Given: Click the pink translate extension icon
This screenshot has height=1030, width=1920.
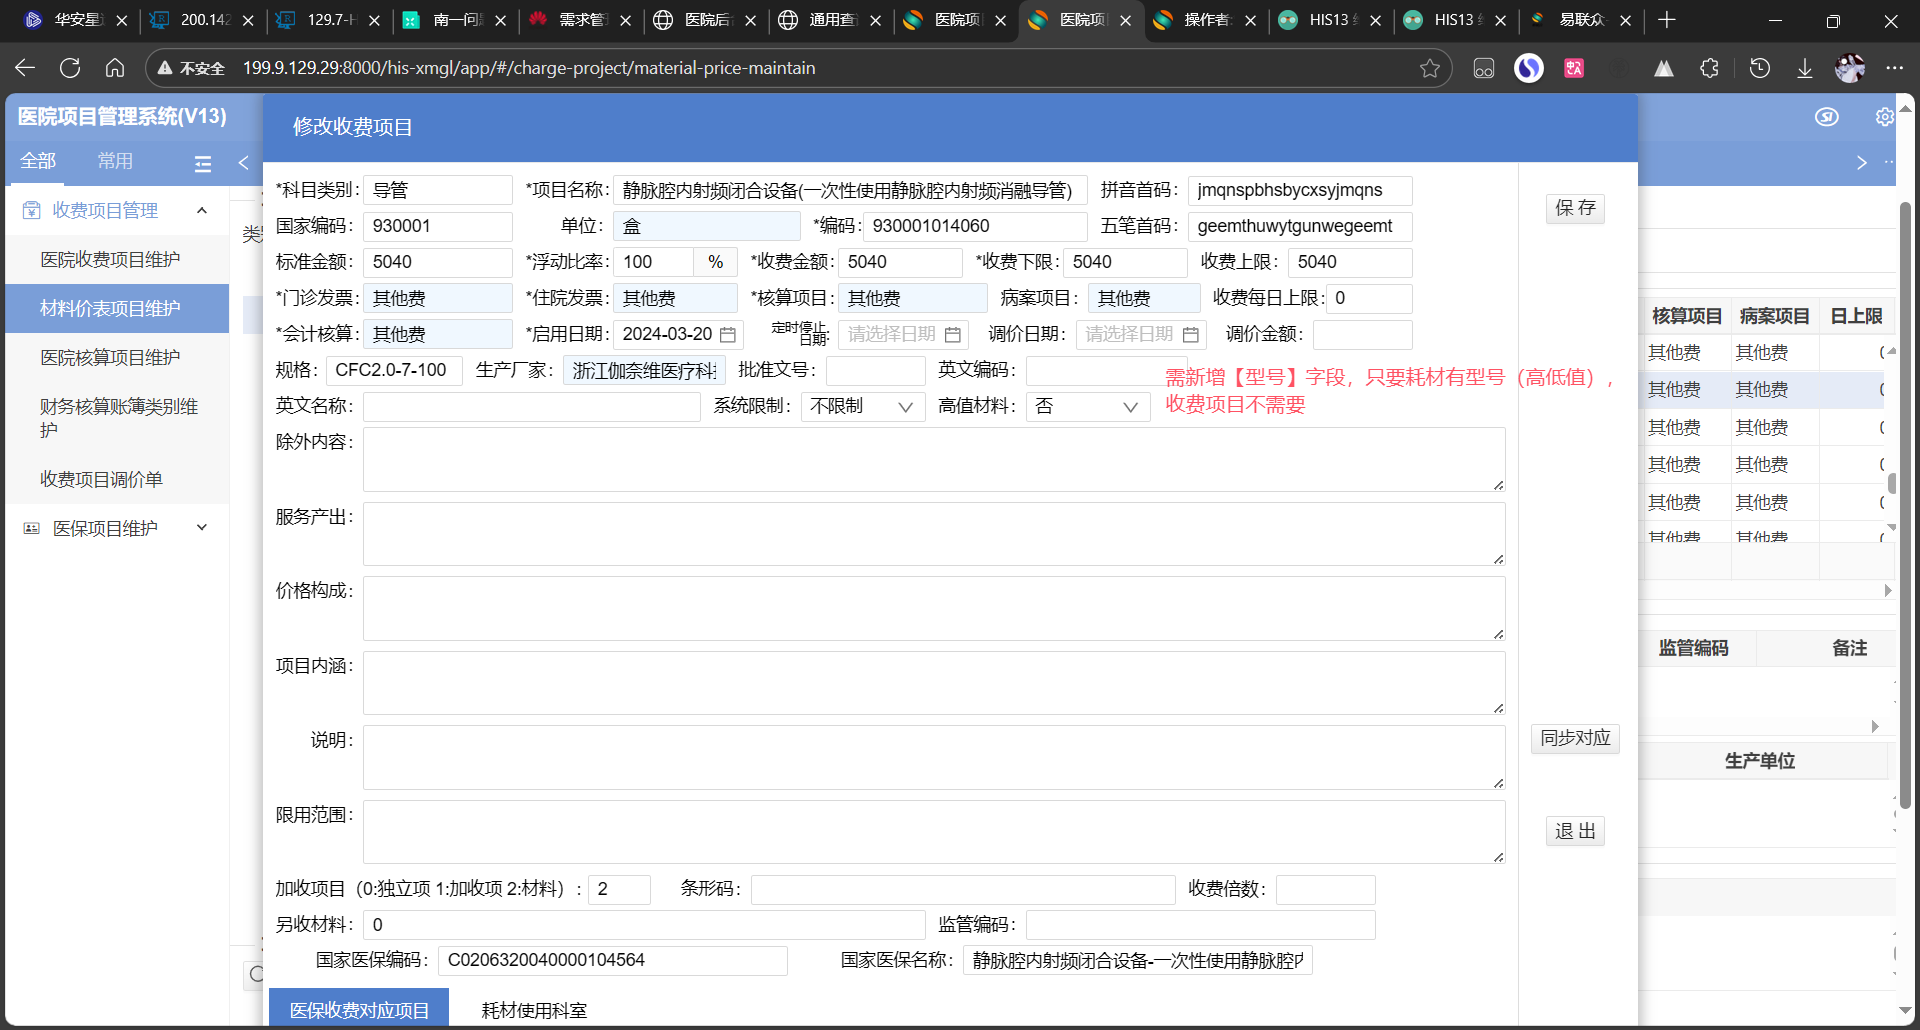Looking at the screenshot, I should 1574,68.
